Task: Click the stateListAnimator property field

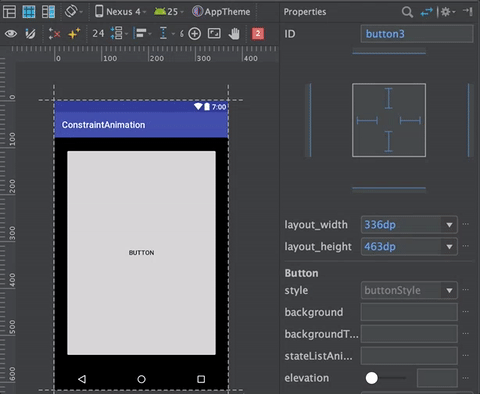Action: point(409,356)
